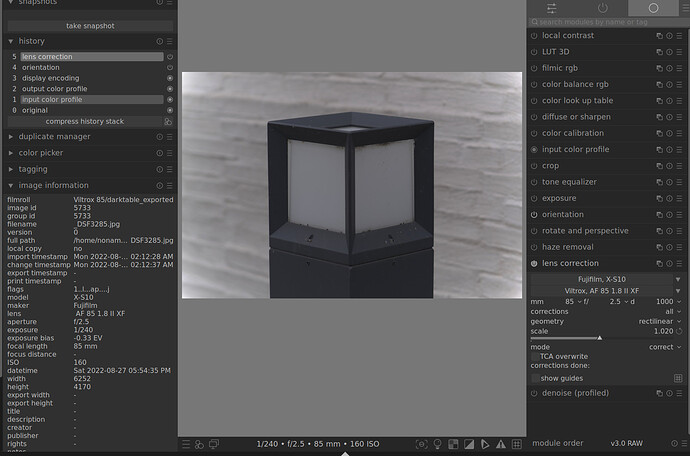Open the exposure module presets menu icon
The width and height of the screenshot is (690, 456).
[x=681, y=199]
